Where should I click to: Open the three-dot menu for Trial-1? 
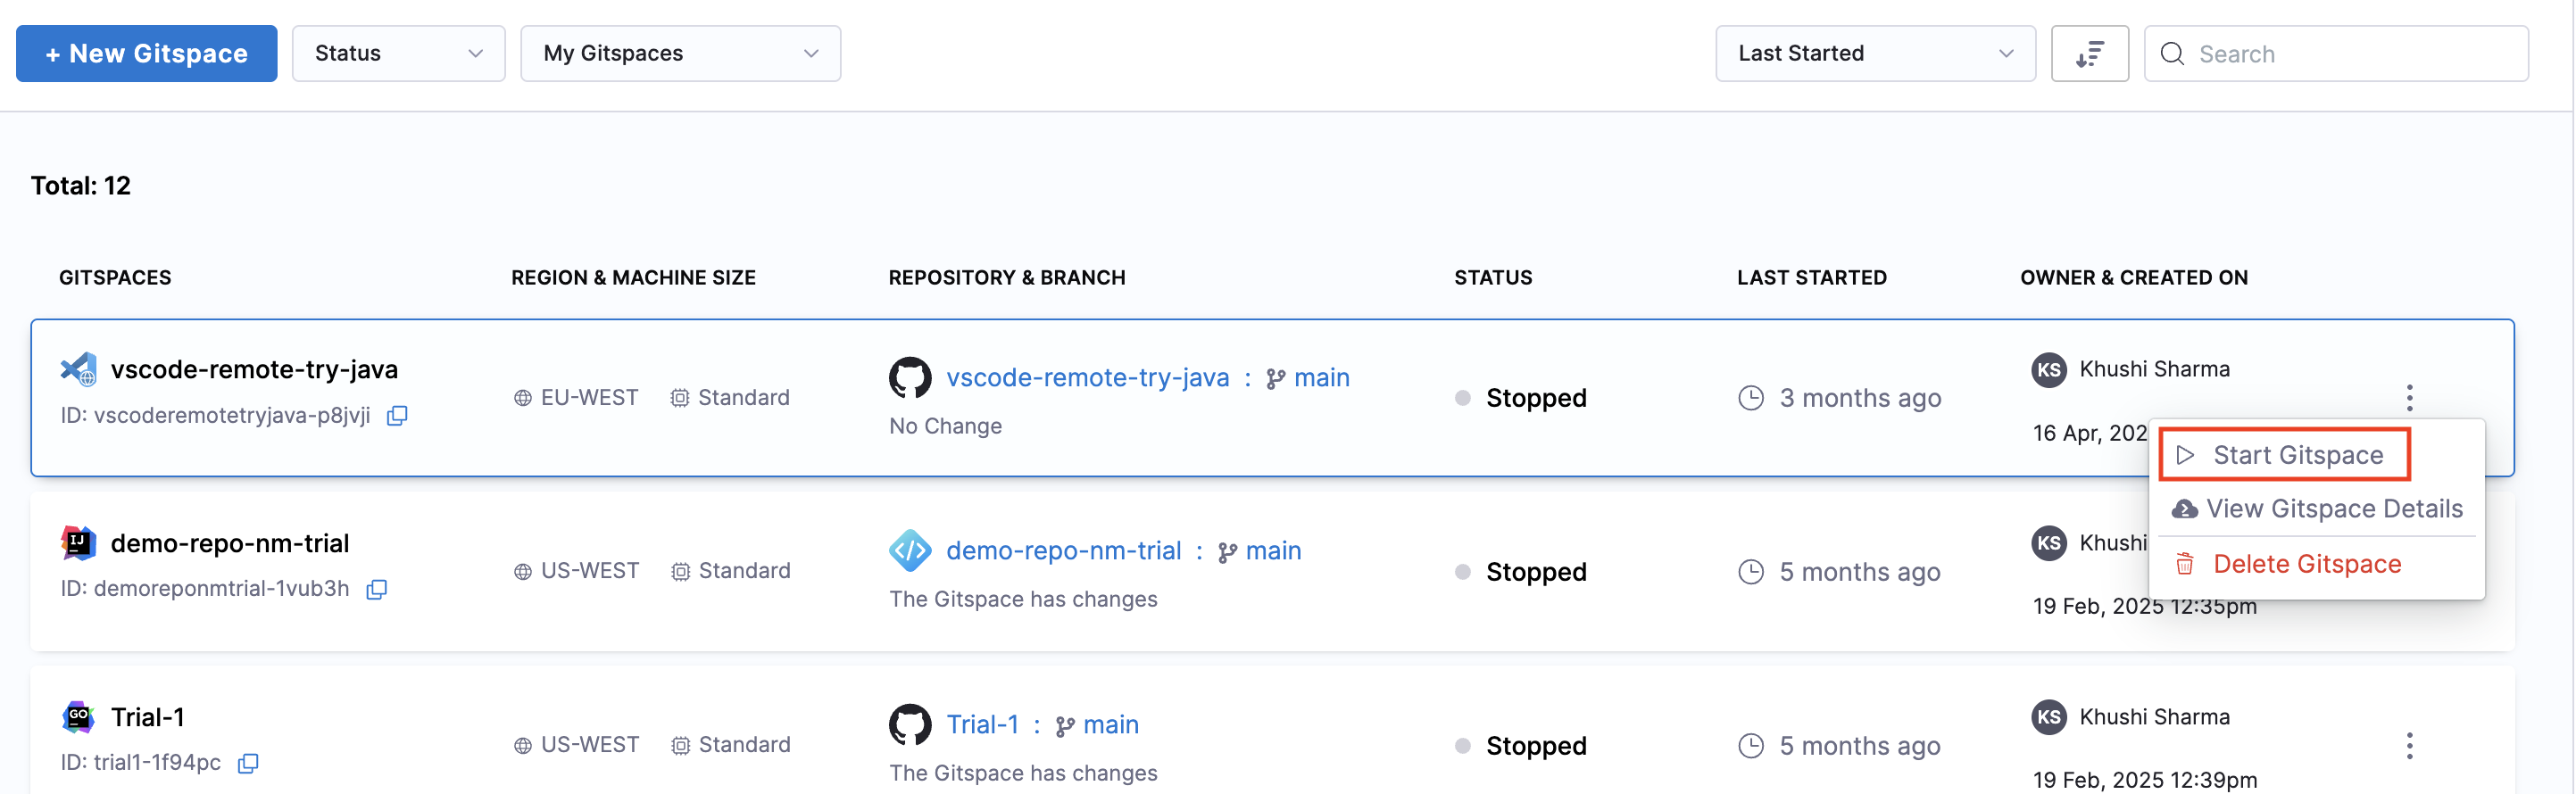coord(2409,745)
